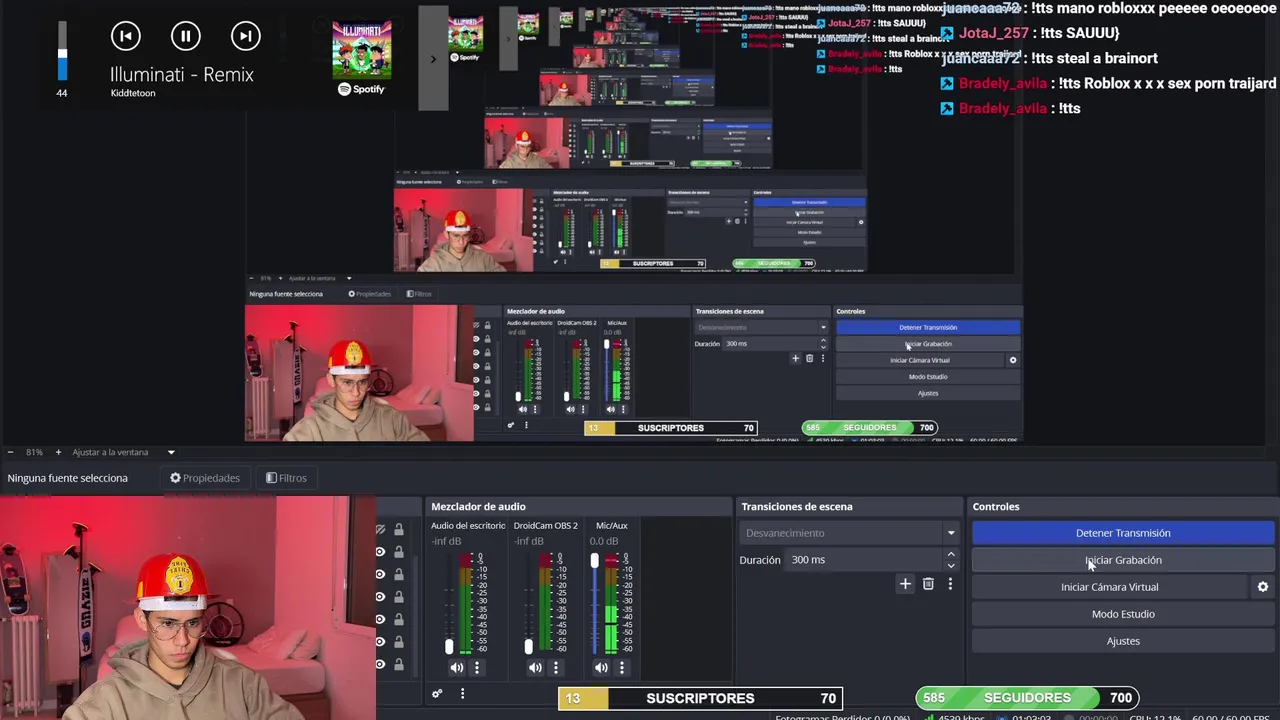Add a new scene transition
Screen dimensions: 1280x720
(905, 584)
